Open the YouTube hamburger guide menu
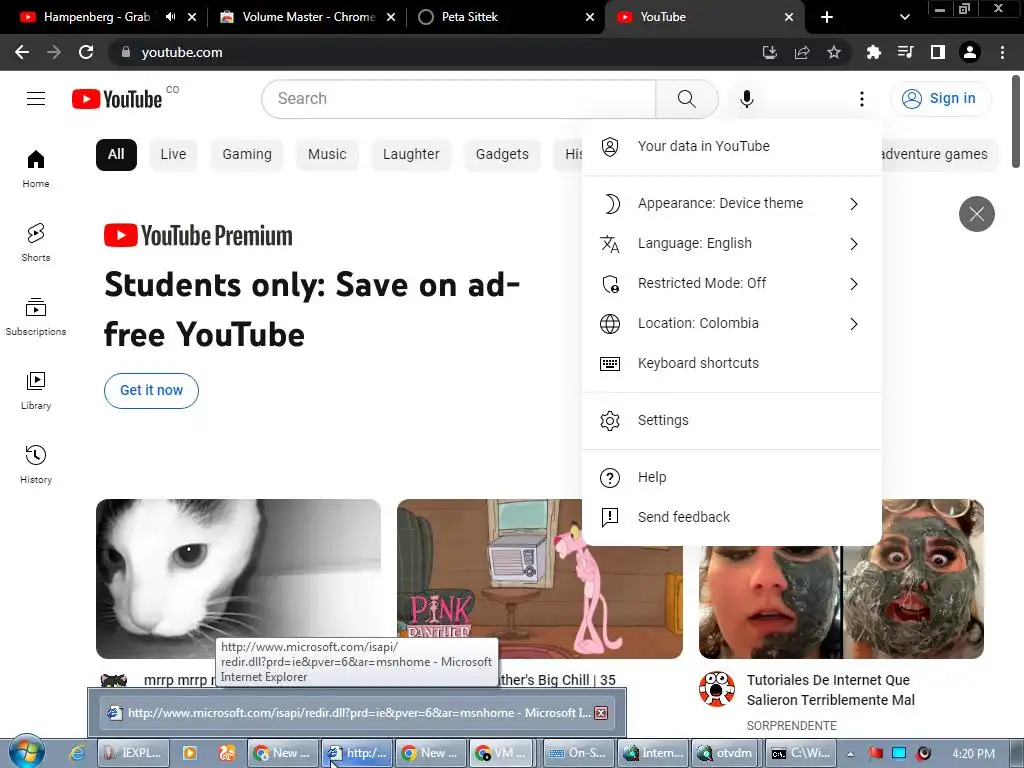 coord(36,99)
